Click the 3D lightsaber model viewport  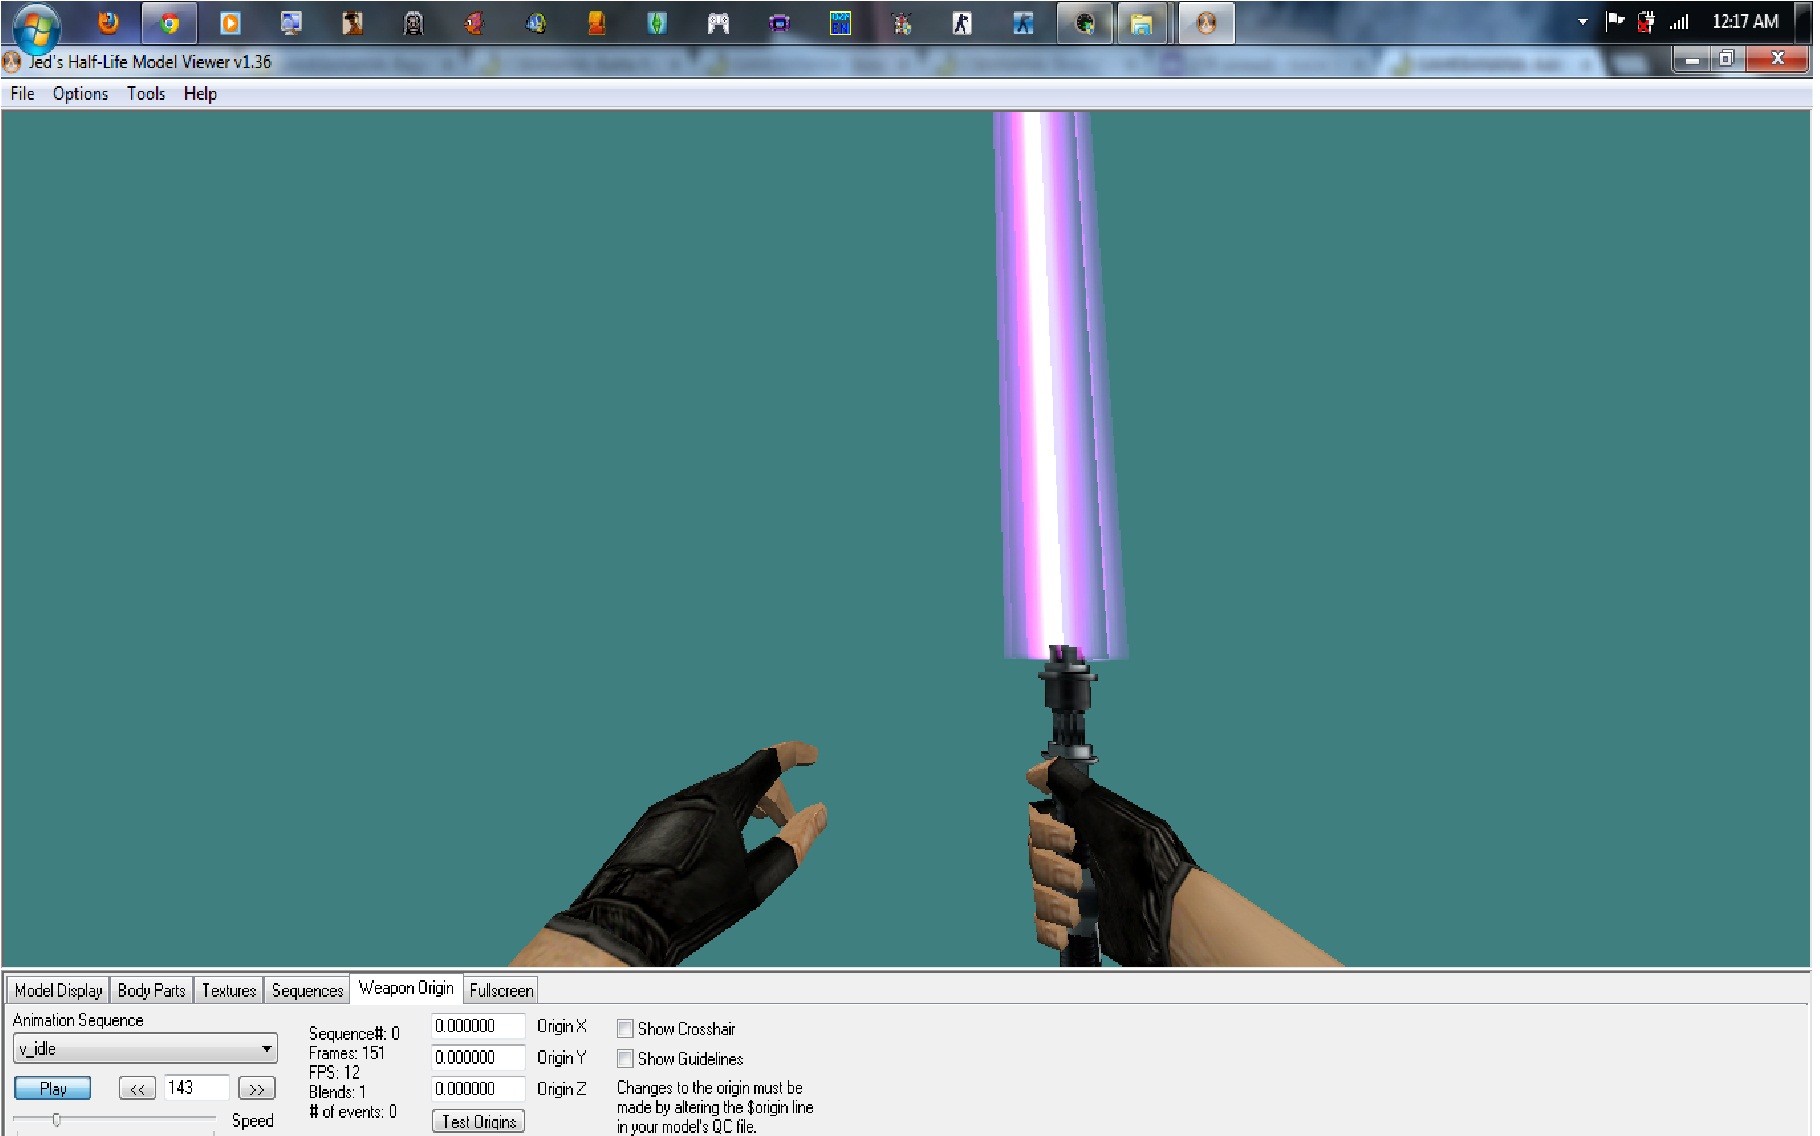[x=906, y=538]
